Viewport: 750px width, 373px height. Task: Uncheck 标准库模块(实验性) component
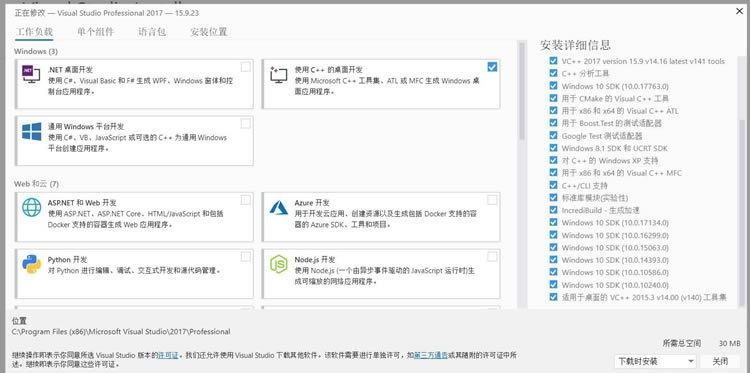[x=553, y=198]
